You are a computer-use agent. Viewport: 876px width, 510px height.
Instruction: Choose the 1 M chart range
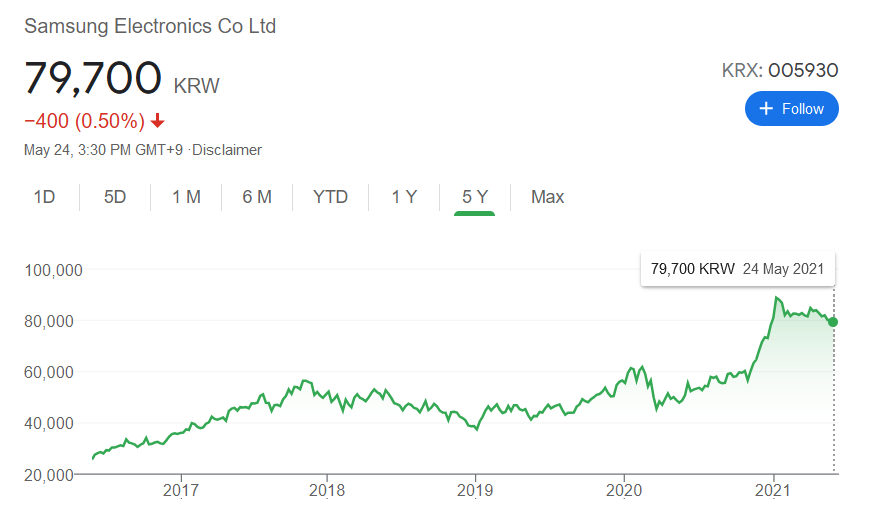pos(186,197)
